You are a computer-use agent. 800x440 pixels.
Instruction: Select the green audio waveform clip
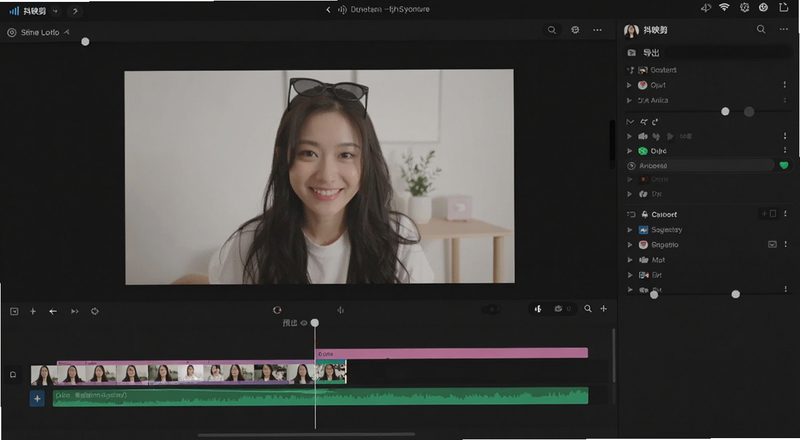click(320, 397)
